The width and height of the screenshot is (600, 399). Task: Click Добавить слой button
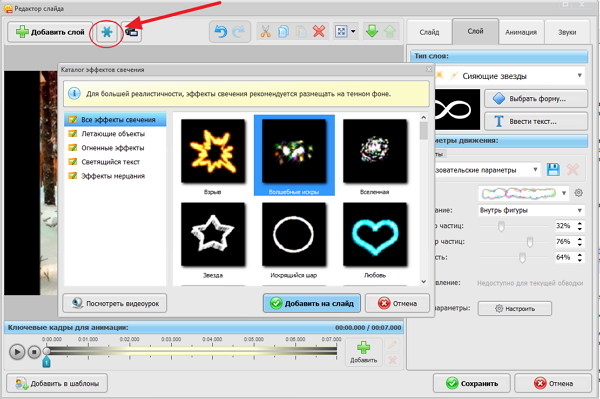(50, 32)
